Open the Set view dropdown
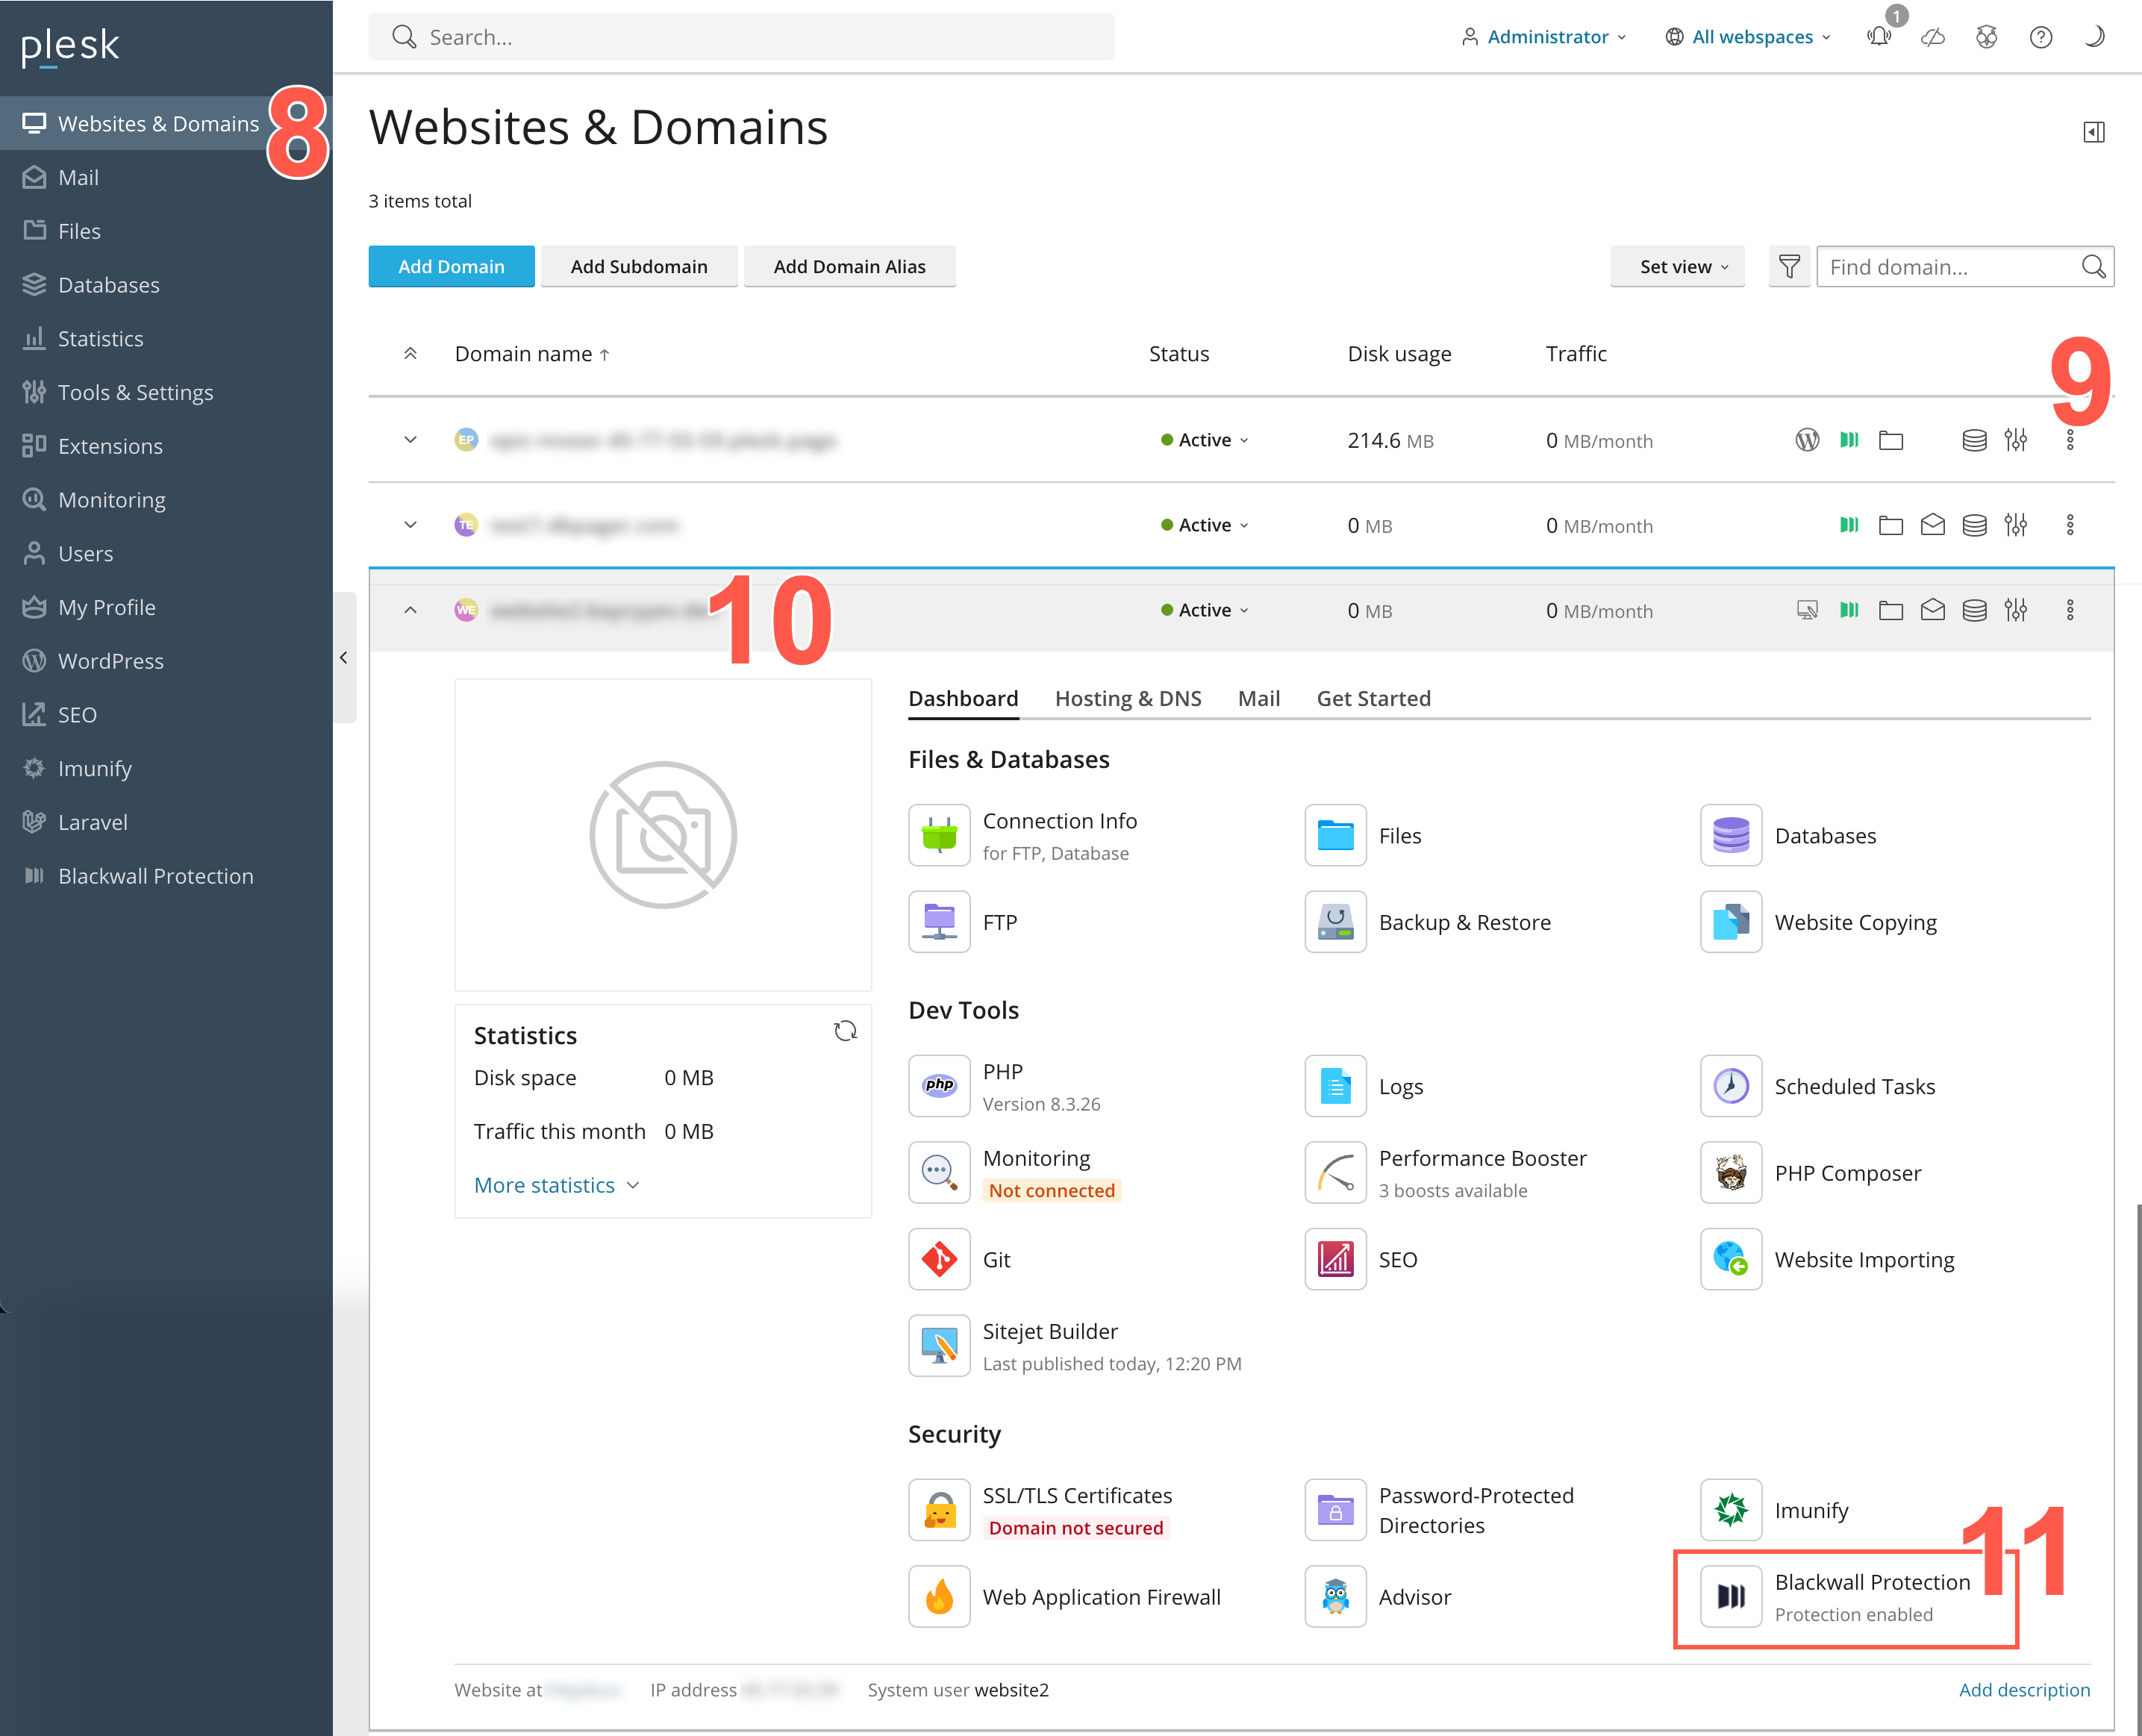This screenshot has width=2142, height=1736. pos(1677,267)
